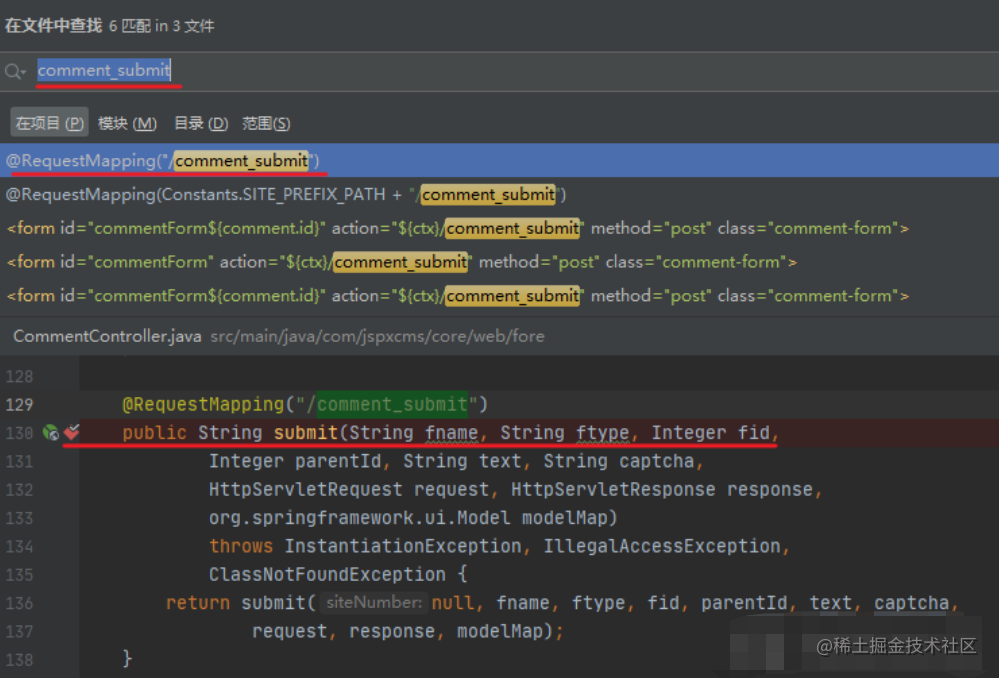Click Integer parentId on line 131
The height and width of the screenshot is (678, 999).
295,461
